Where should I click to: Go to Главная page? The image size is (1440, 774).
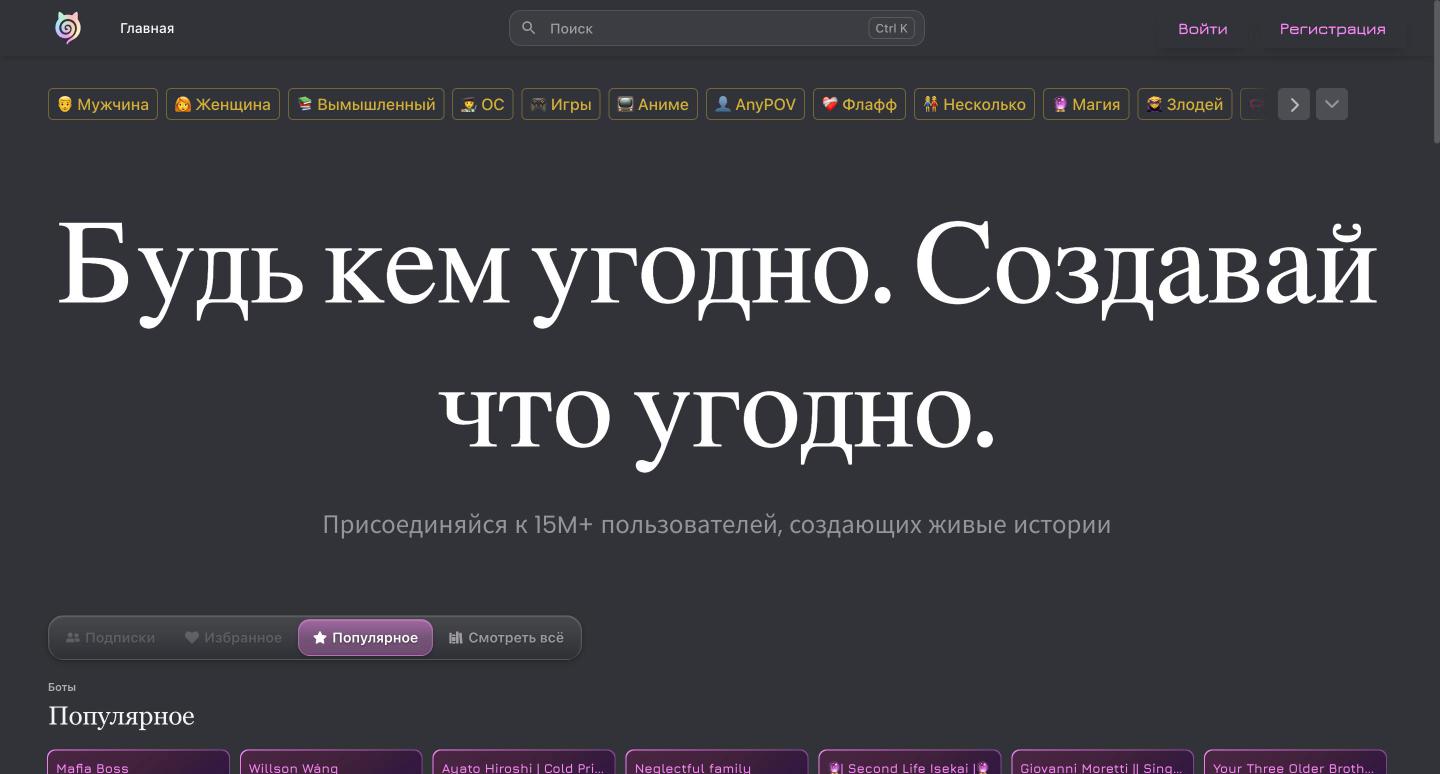click(147, 28)
